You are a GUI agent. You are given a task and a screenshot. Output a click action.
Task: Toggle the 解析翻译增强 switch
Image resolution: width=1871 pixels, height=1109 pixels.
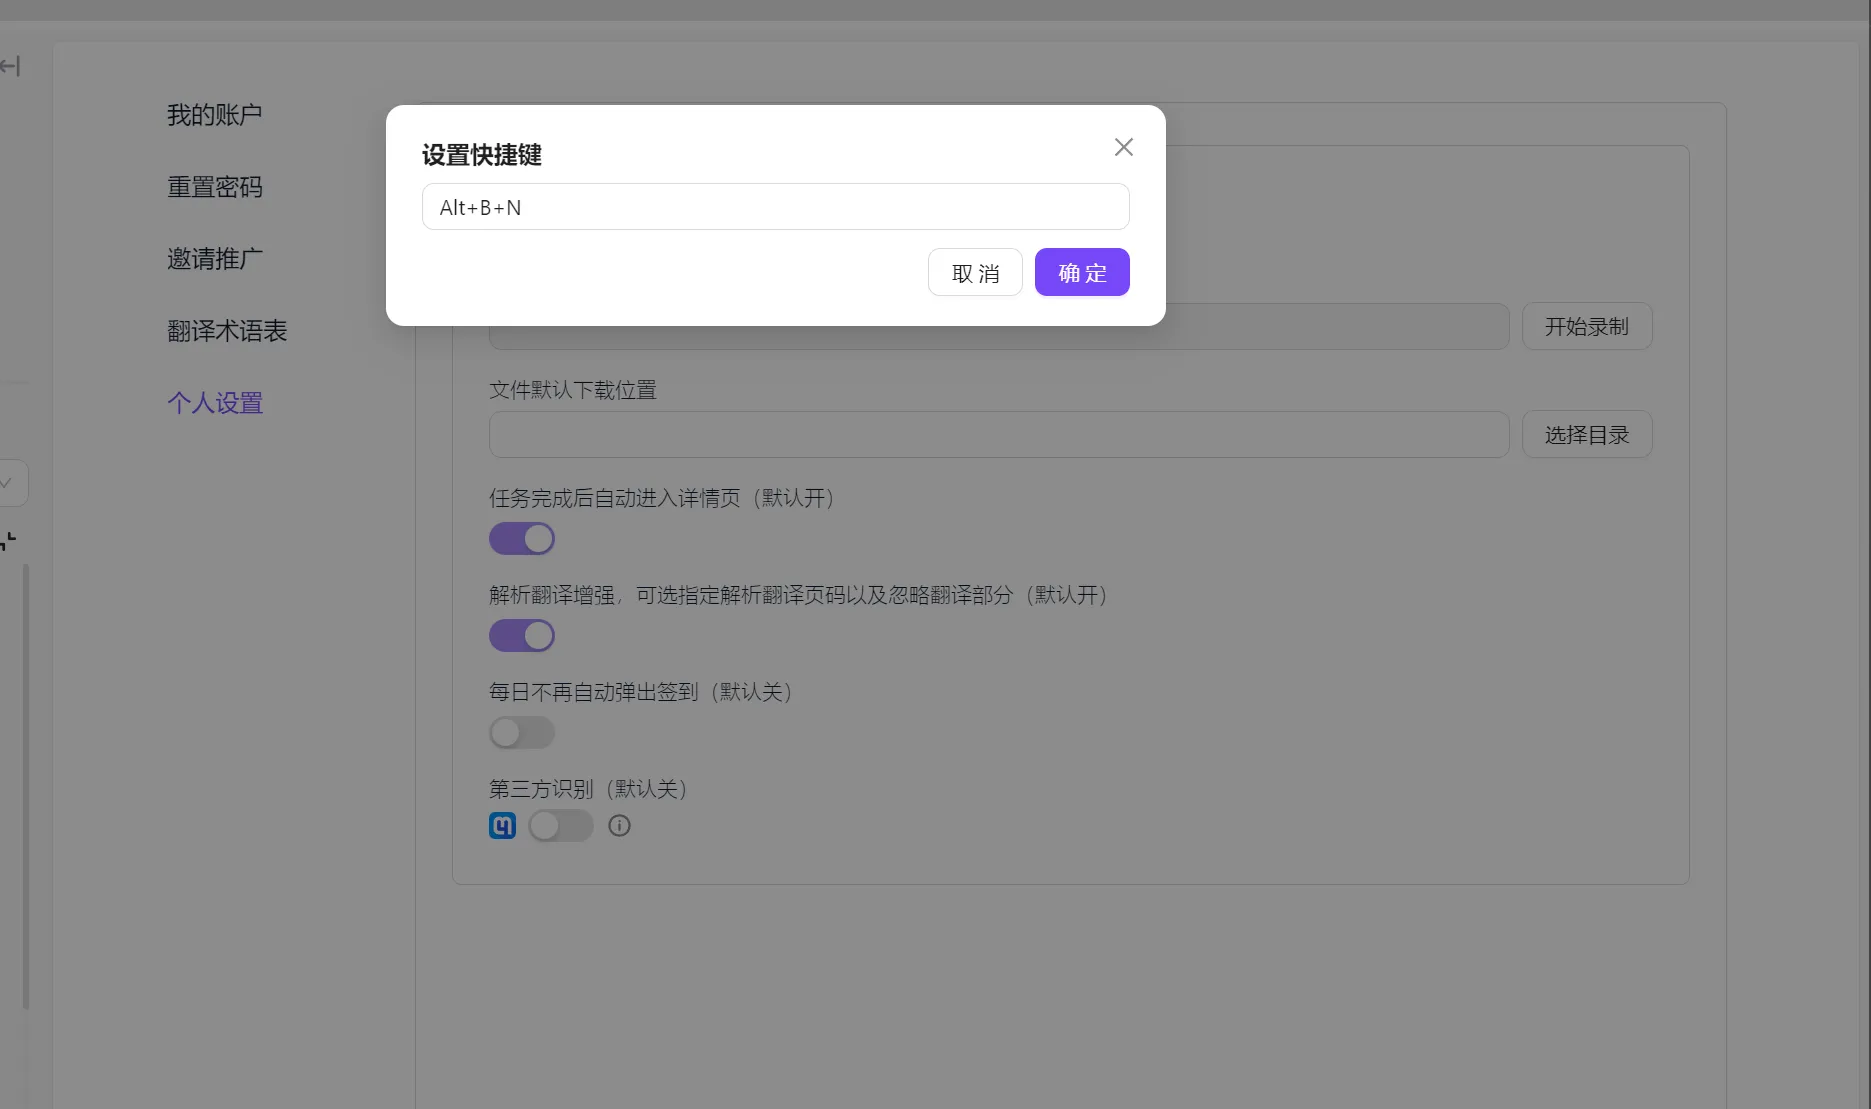click(x=522, y=636)
